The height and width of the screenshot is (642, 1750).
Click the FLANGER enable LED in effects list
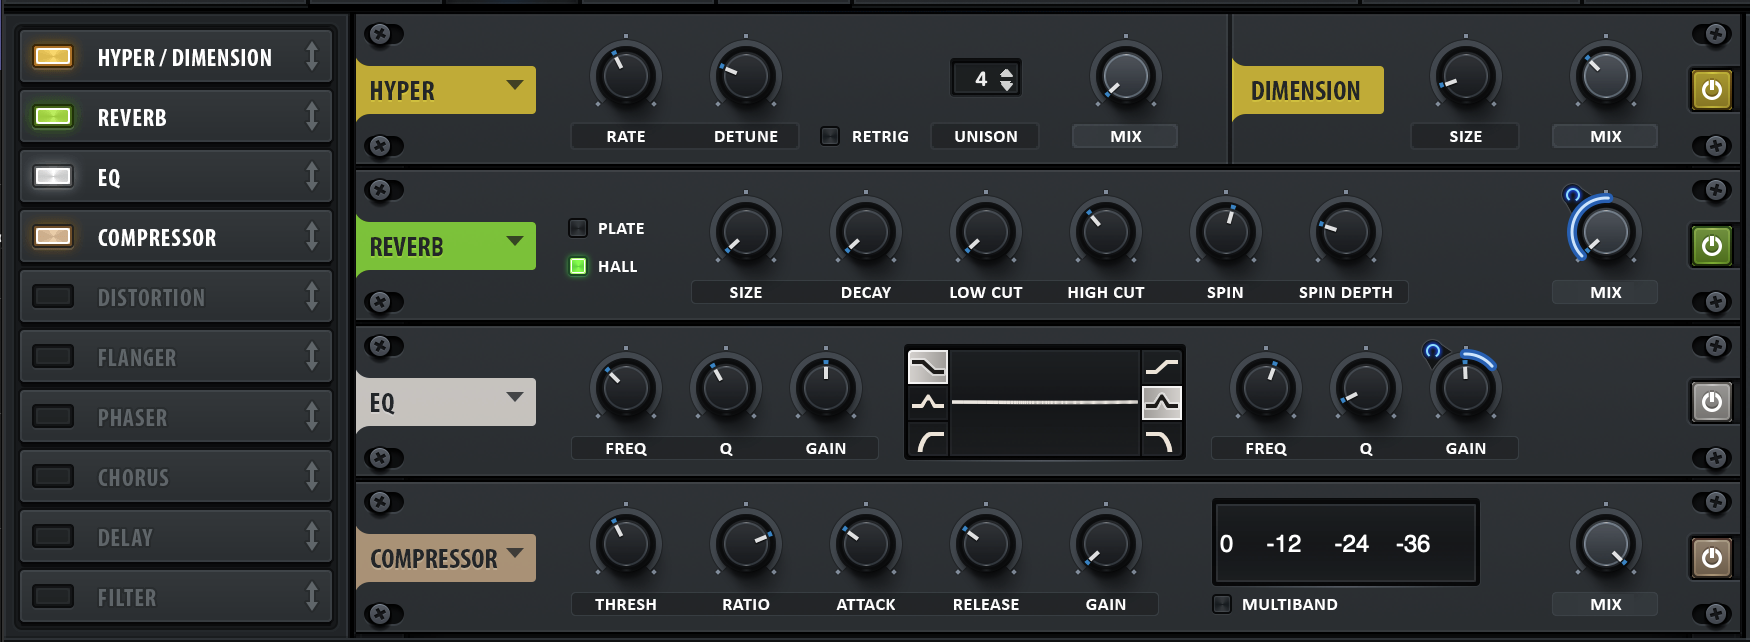pos(53,356)
